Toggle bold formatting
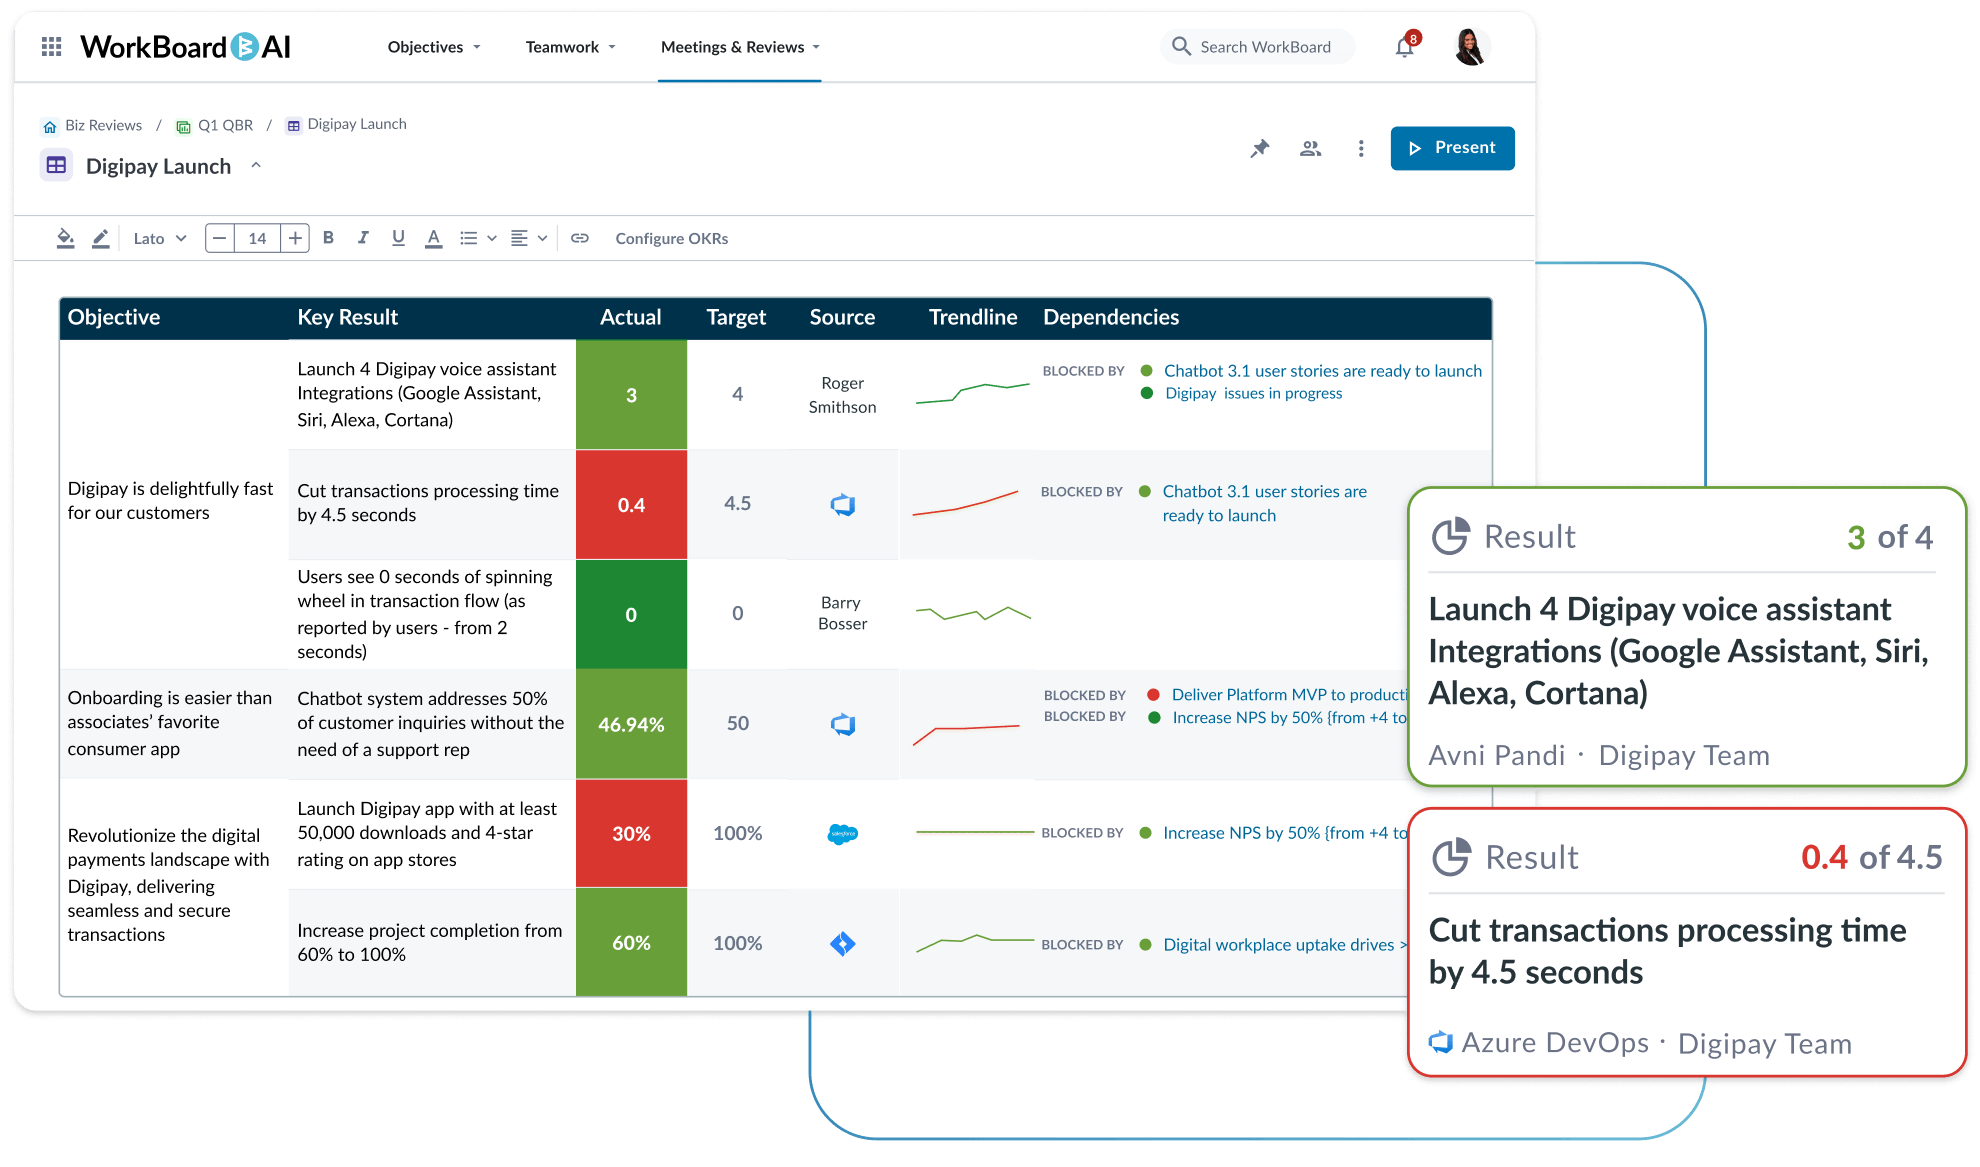Image resolution: width=1980 pixels, height=1167 pixels. [x=328, y=238]
